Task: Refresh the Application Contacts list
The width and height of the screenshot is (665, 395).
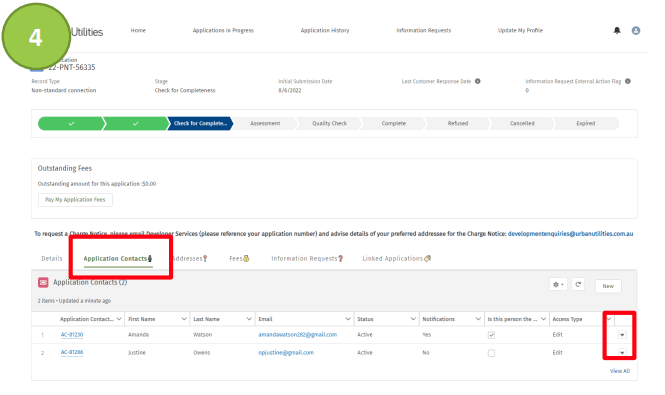Action: (578, 285)
